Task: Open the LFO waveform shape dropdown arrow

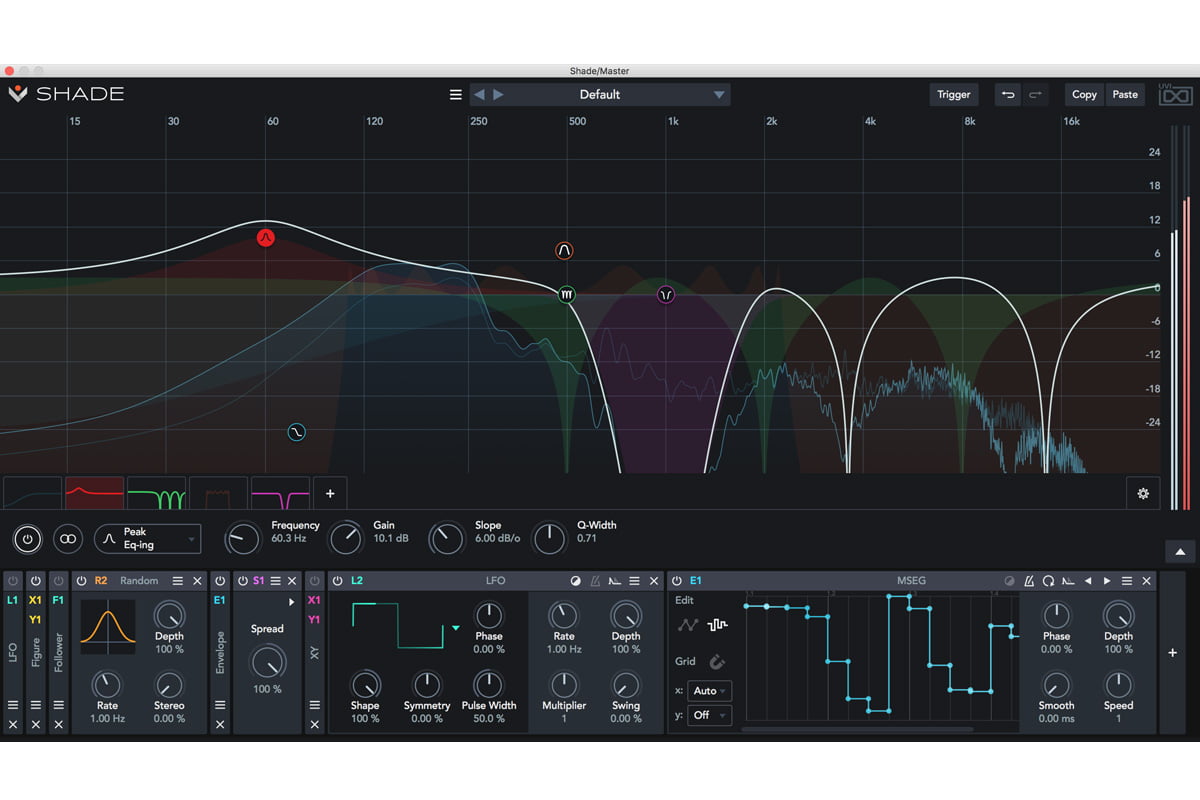Action: pos(456,628)
